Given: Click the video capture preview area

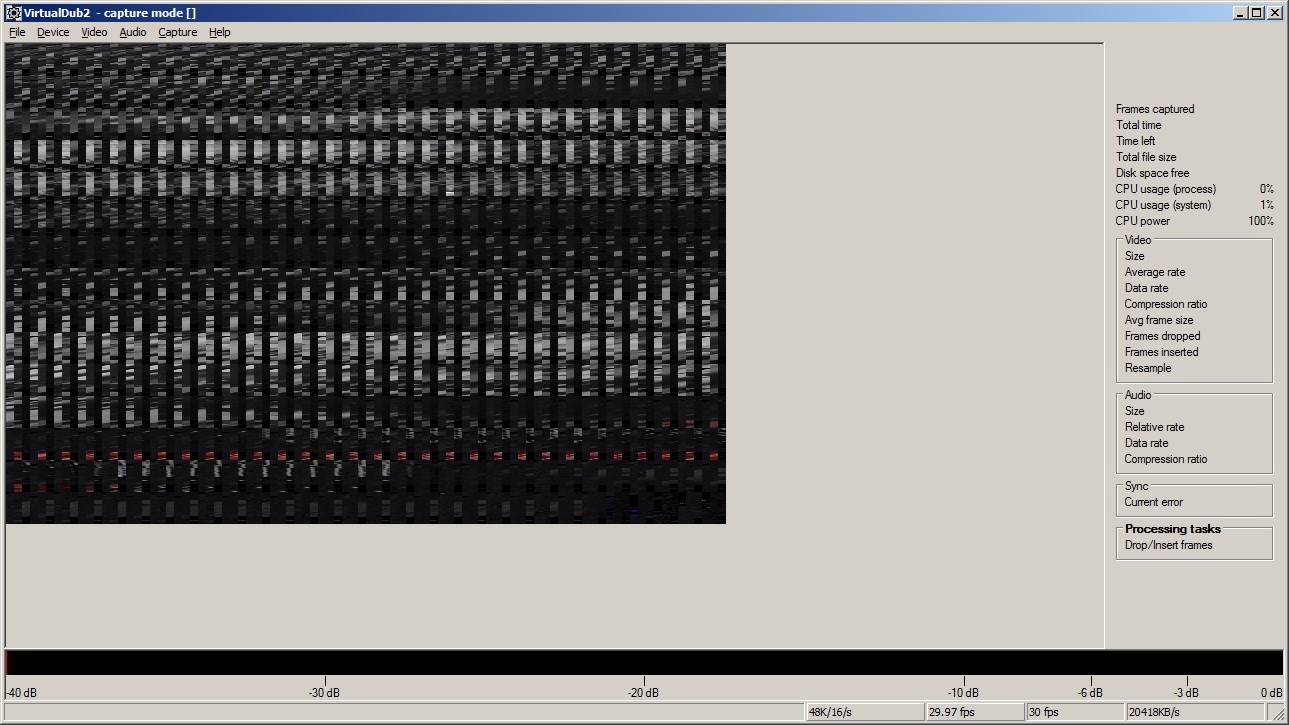Looking at the screenshot, I should coord(366,284).
